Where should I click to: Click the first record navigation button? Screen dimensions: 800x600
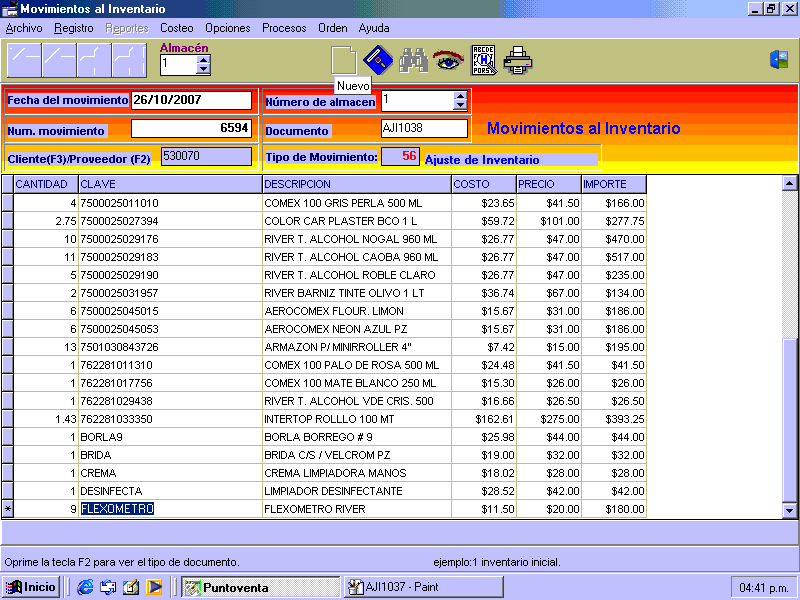pyautogui.click(x=24, y=61)
